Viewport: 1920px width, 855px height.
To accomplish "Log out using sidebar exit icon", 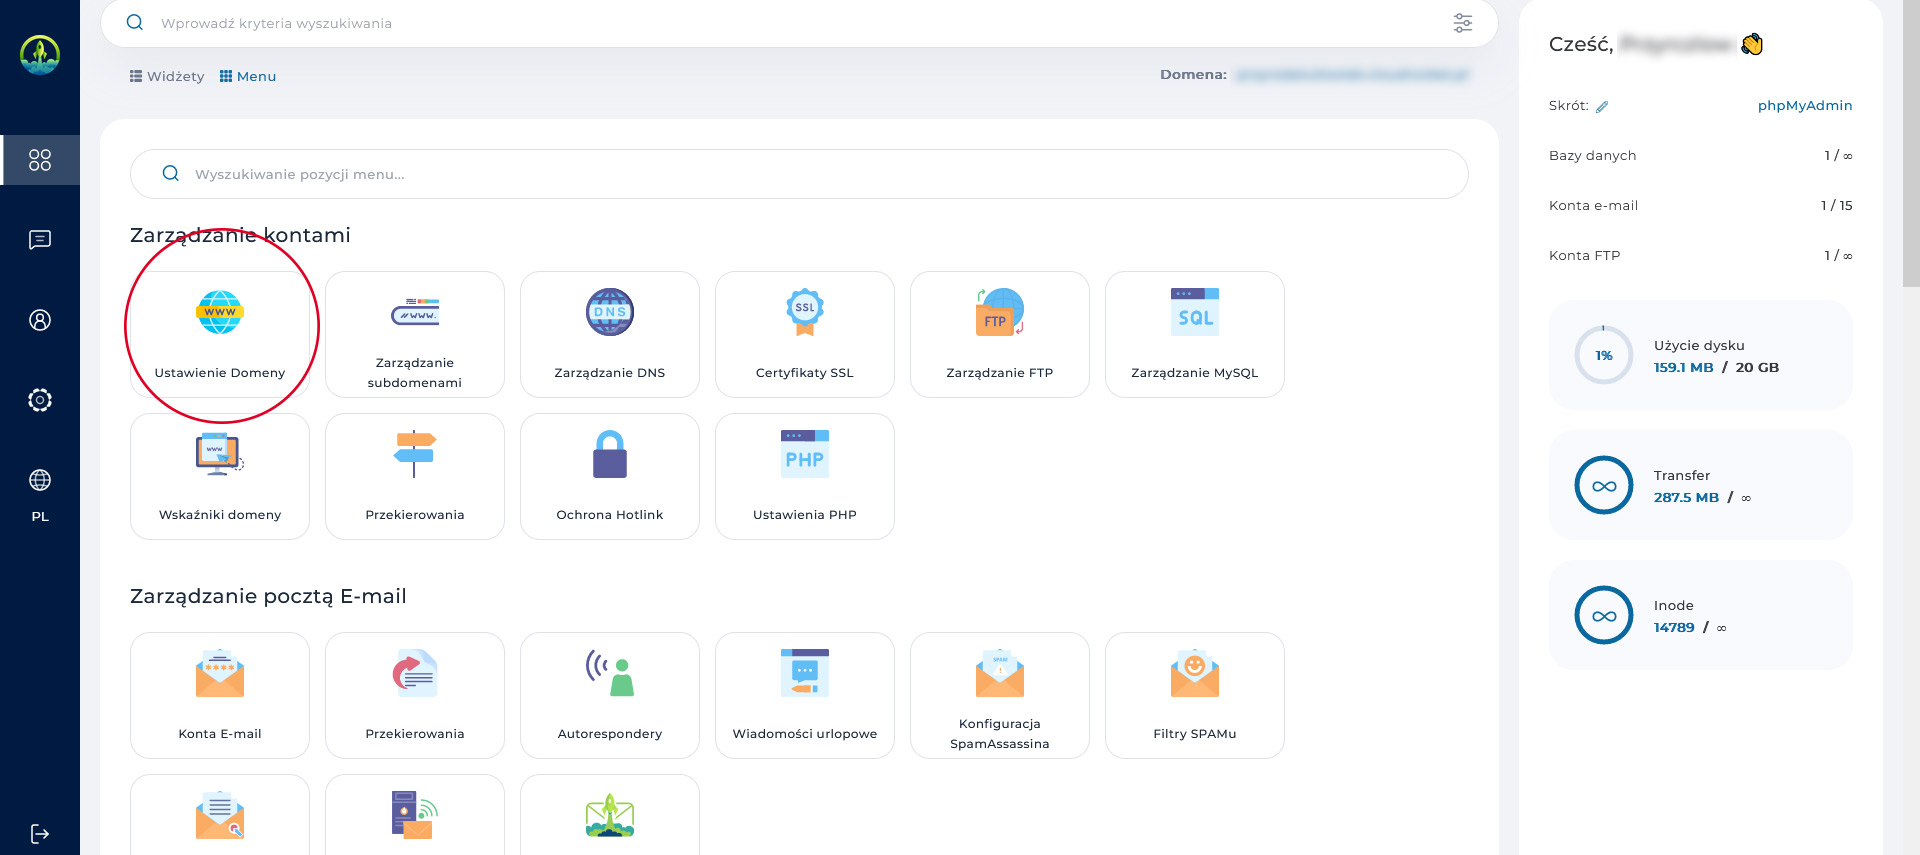I will tap(40, 834).
